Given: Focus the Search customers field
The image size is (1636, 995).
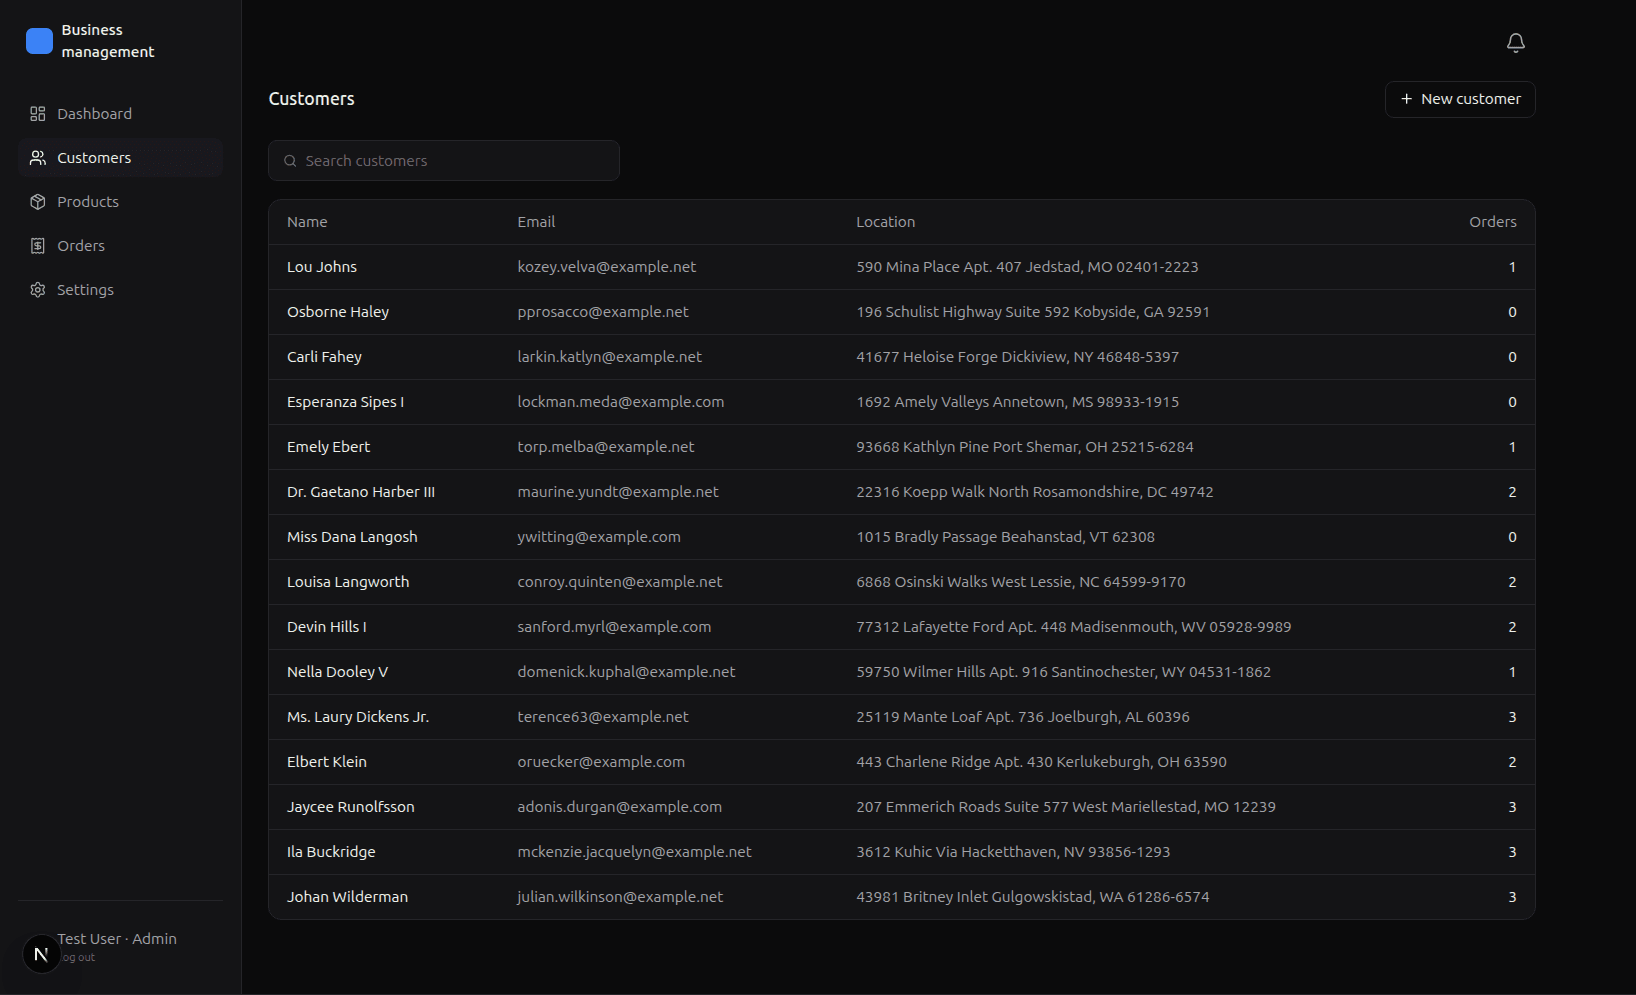Looking at the screenshot, I should point(444,161).
